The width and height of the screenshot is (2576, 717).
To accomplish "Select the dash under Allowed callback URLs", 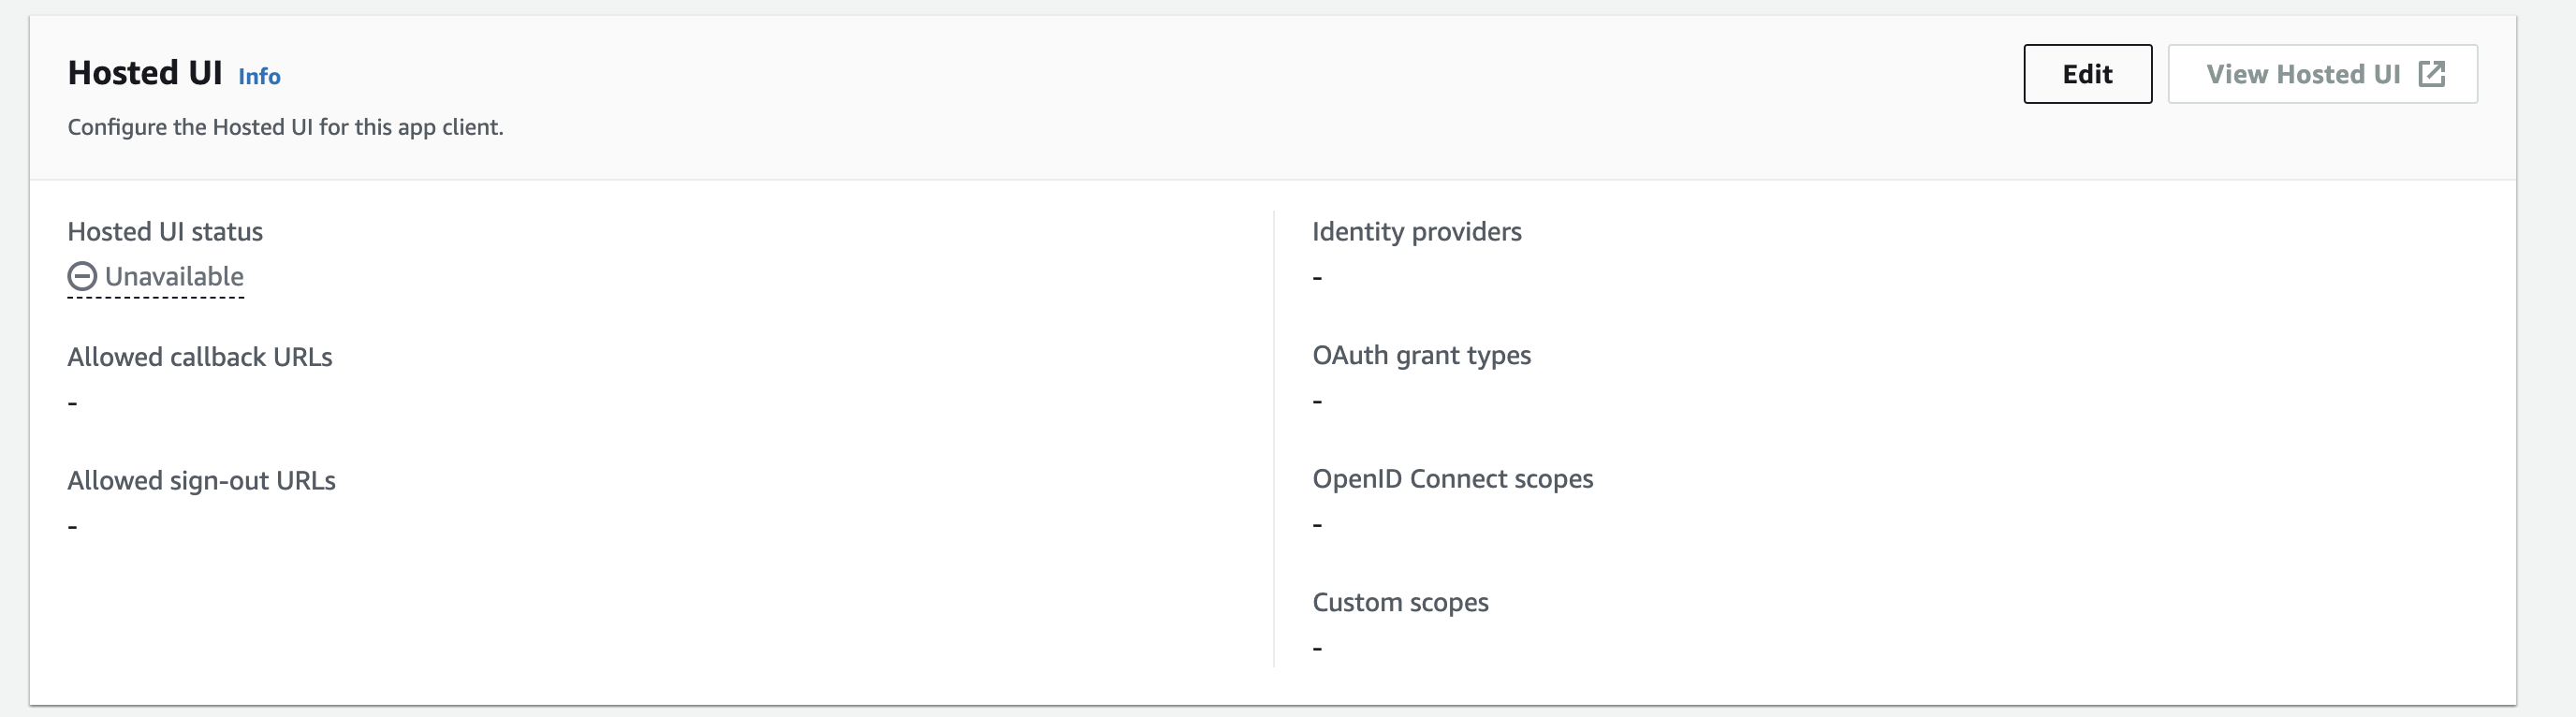I will [x=73, y=403].
